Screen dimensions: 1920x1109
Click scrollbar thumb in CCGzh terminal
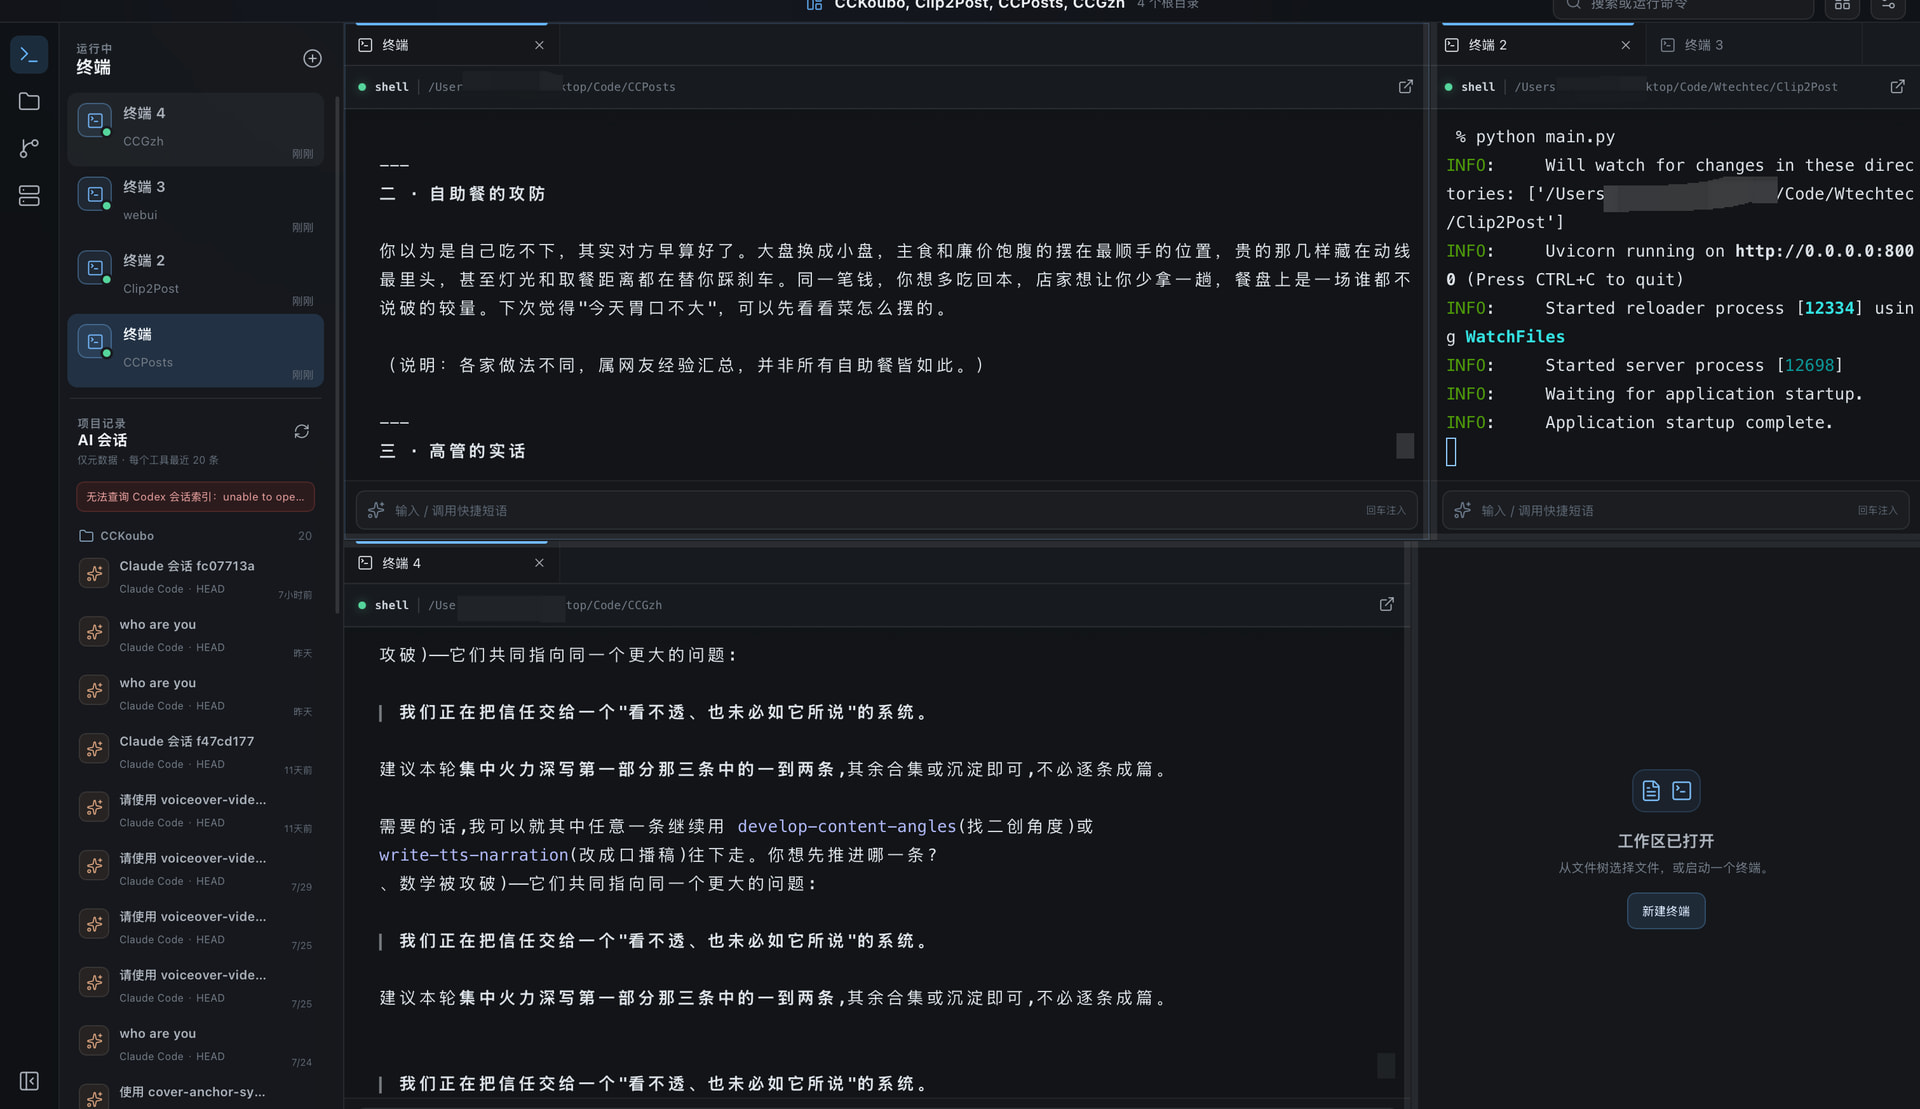pyautogui.click(x=1386, y=1065)
